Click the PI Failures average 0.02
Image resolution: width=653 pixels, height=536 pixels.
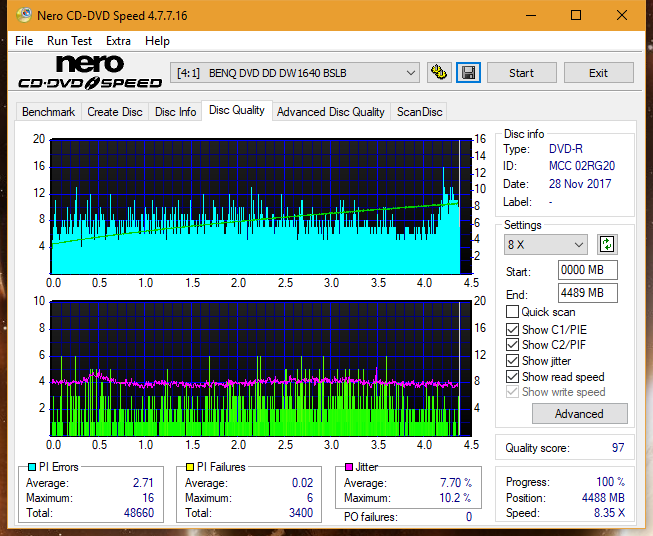pos(302,483)
